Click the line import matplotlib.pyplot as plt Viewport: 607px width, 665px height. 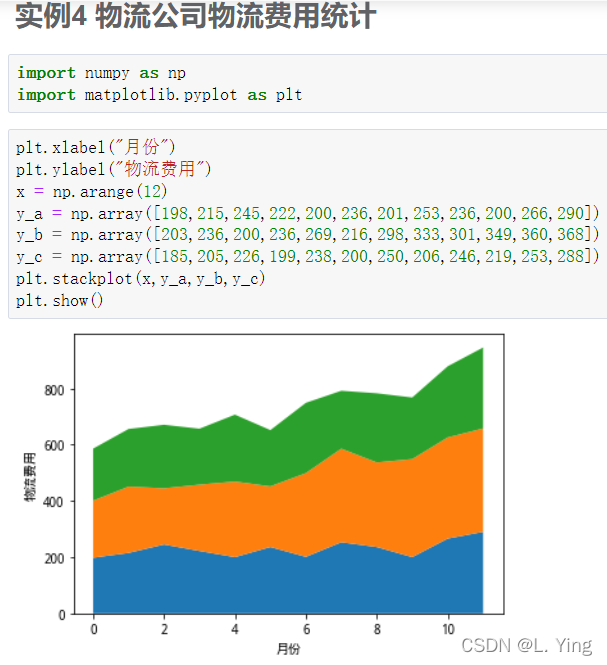click(x=159, y=95)
